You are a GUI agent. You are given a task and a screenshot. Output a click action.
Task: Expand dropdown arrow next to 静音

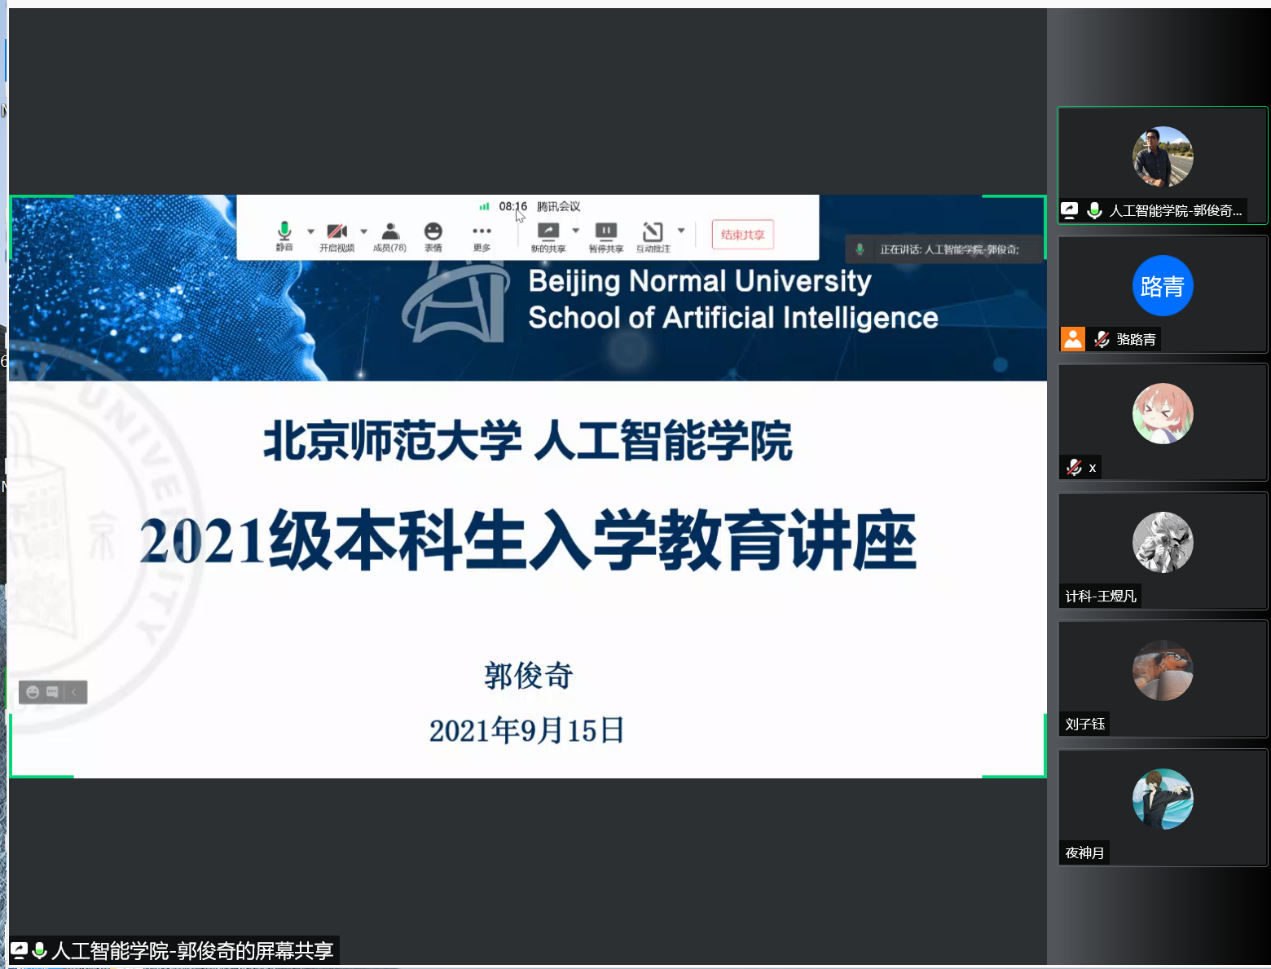[x=310, y=231]
